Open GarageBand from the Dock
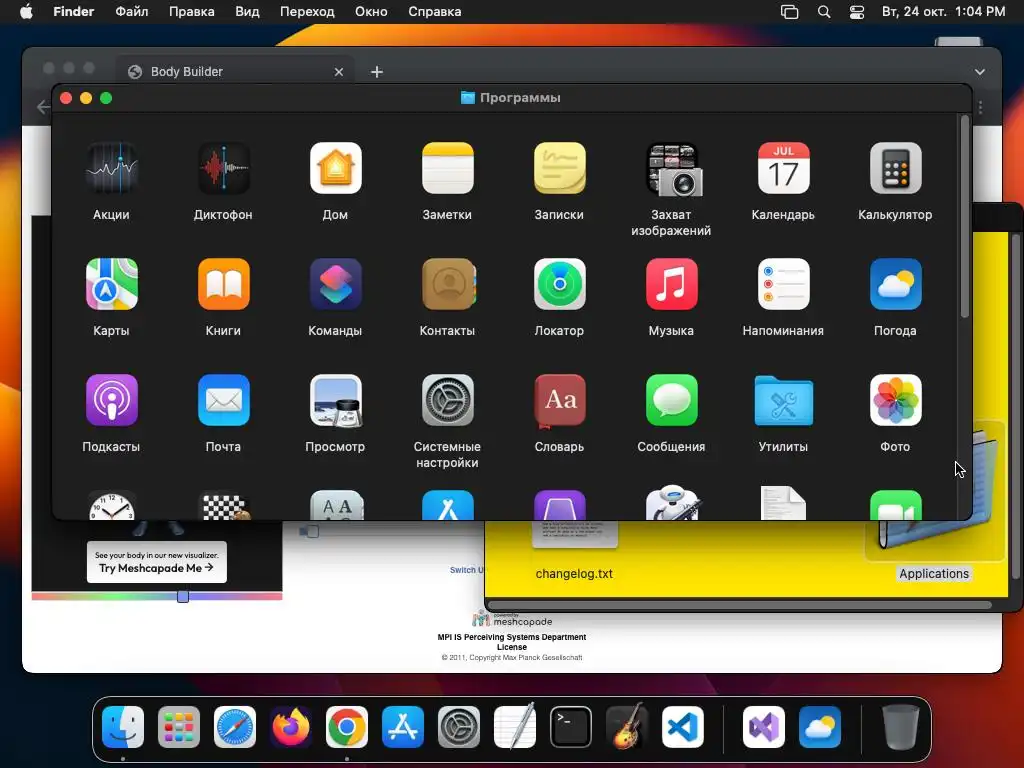This screenshot has height=768, width=1024. tap(627, 727)
